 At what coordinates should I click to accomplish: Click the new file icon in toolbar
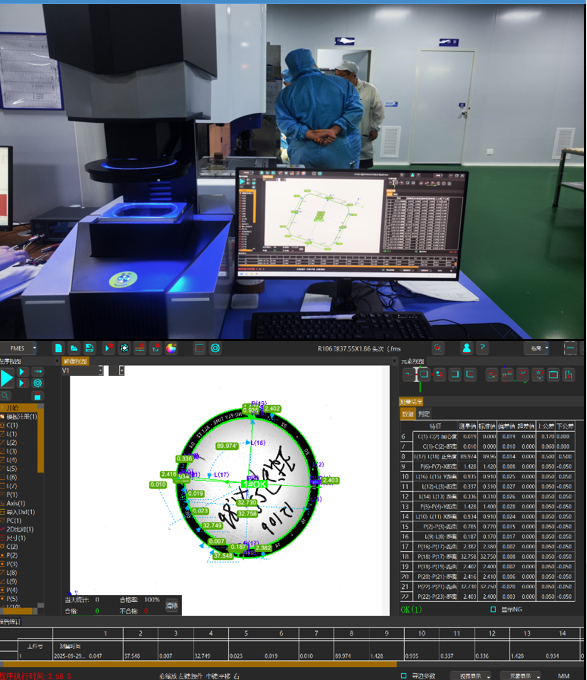[x=59, y=348]
